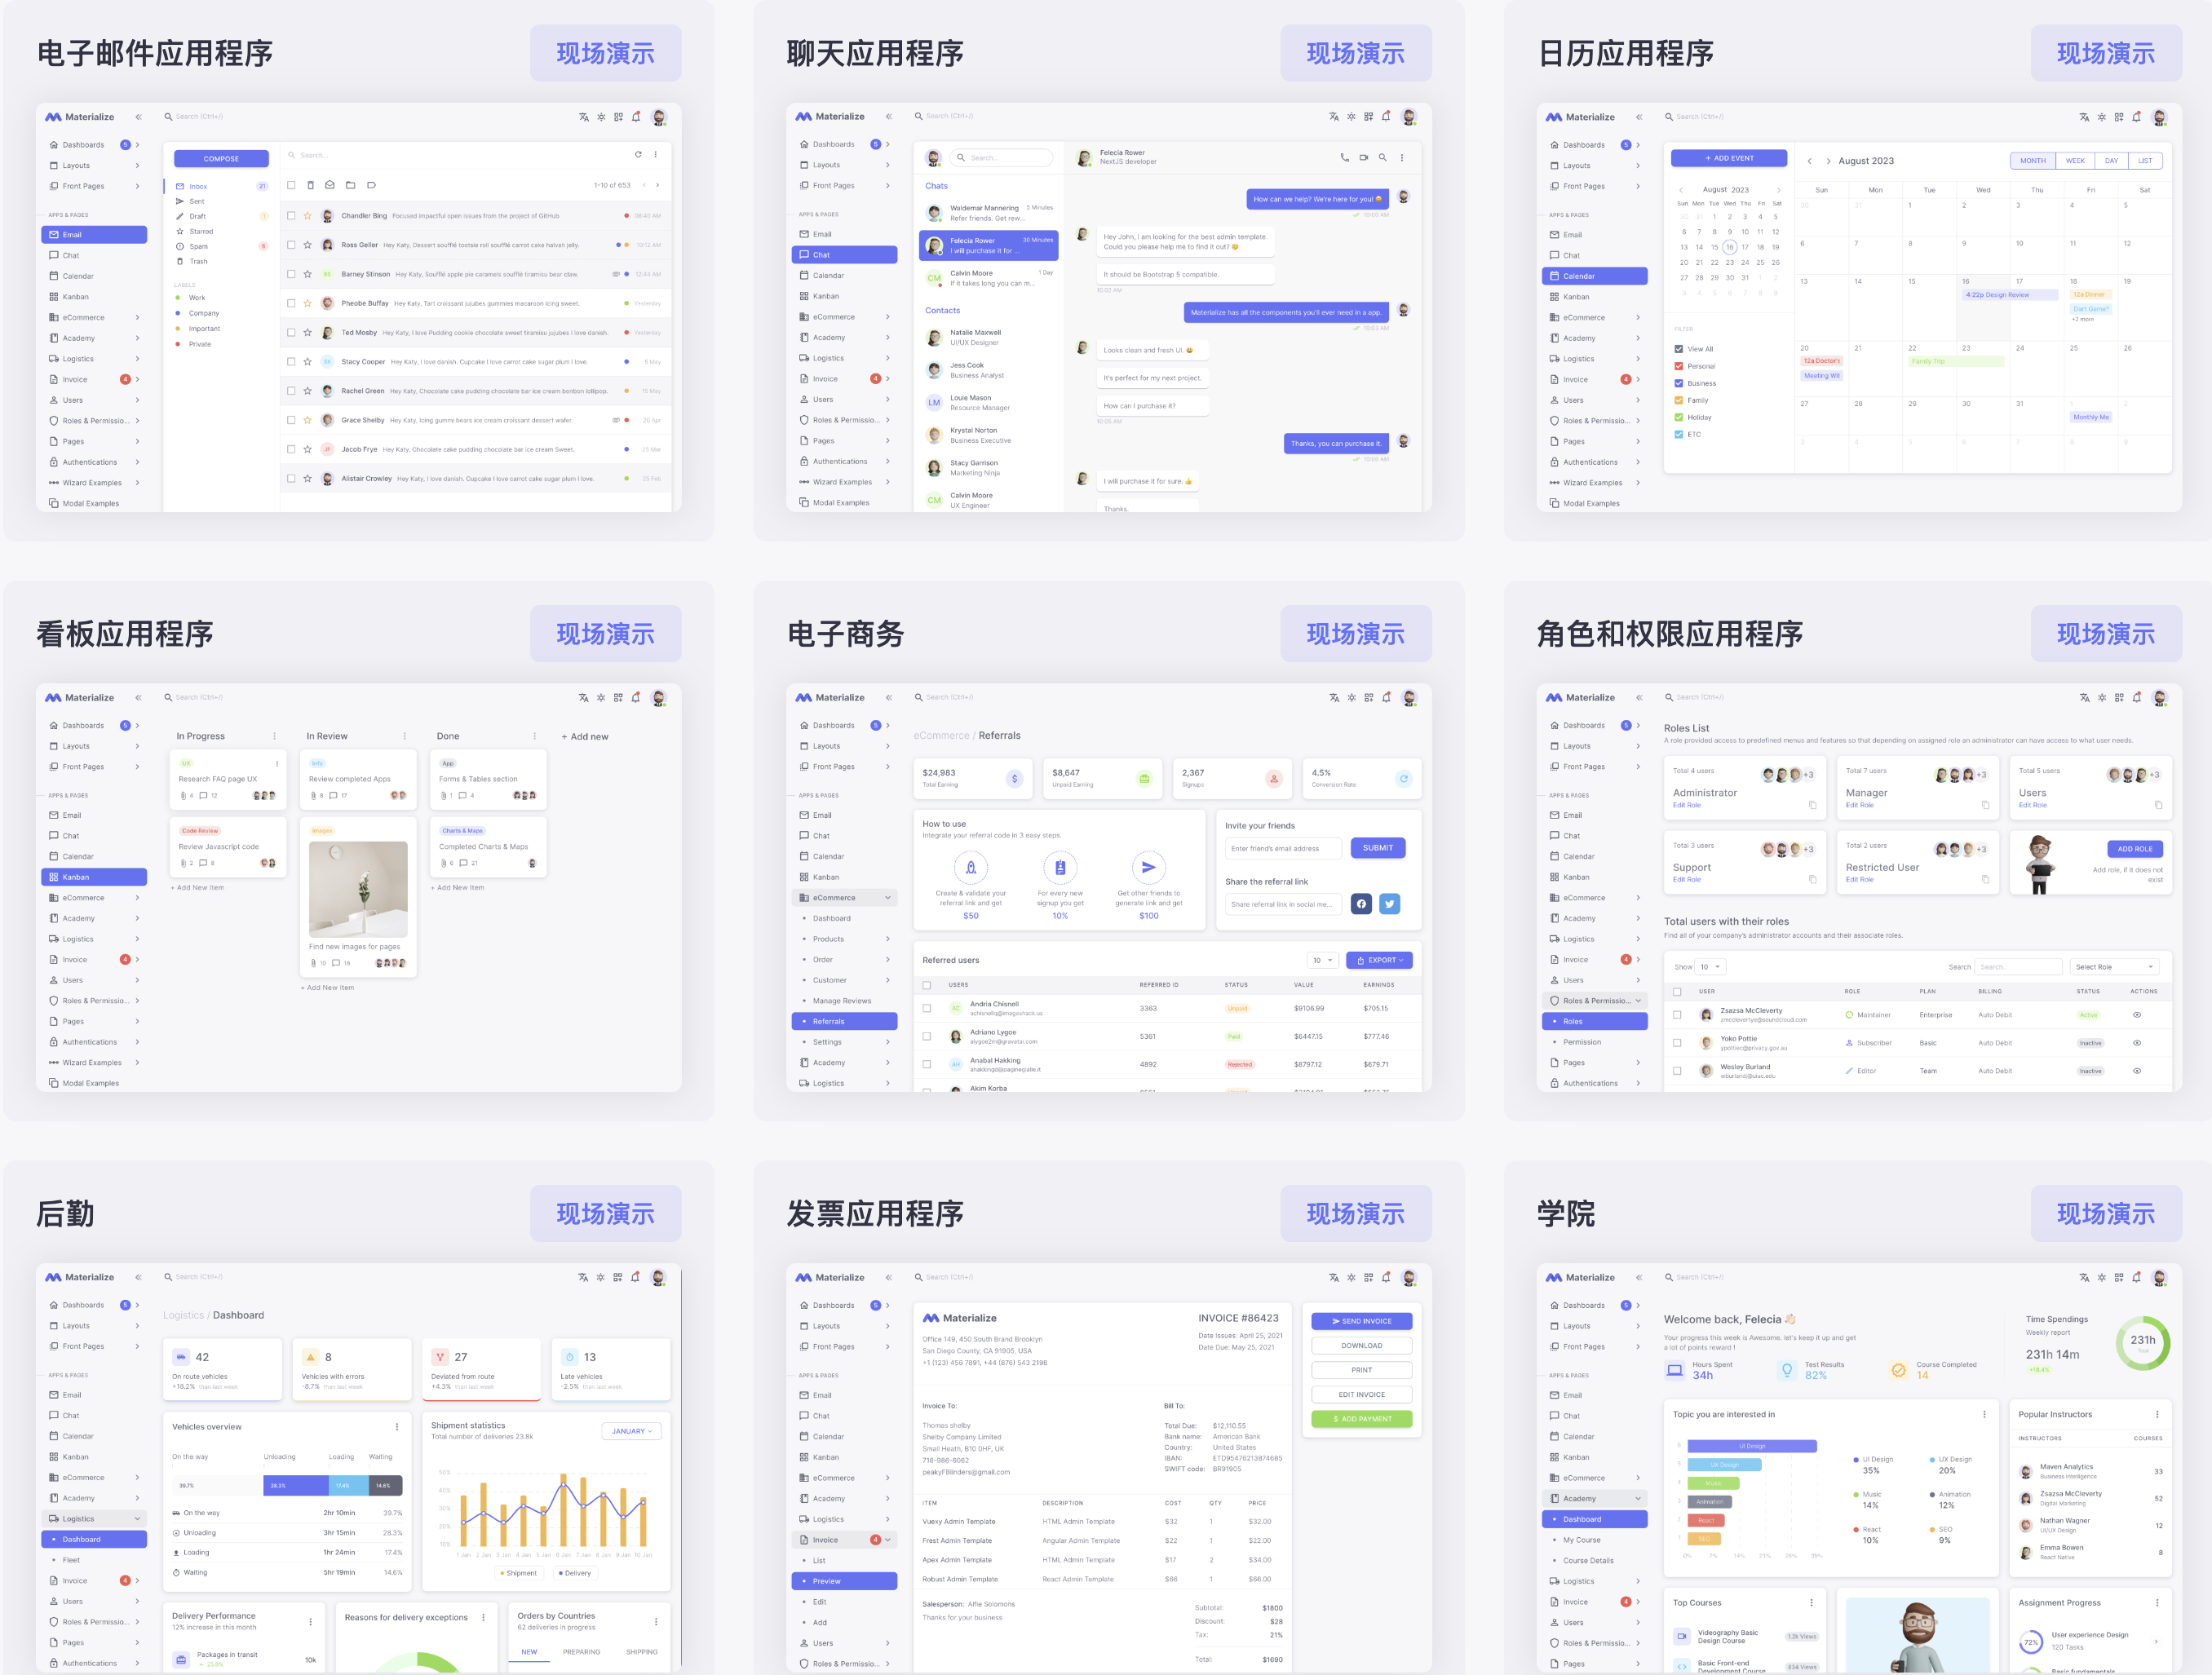
Task: Toggle Holiday filter checkbox in calendar
Action: tap(1678, 417)
